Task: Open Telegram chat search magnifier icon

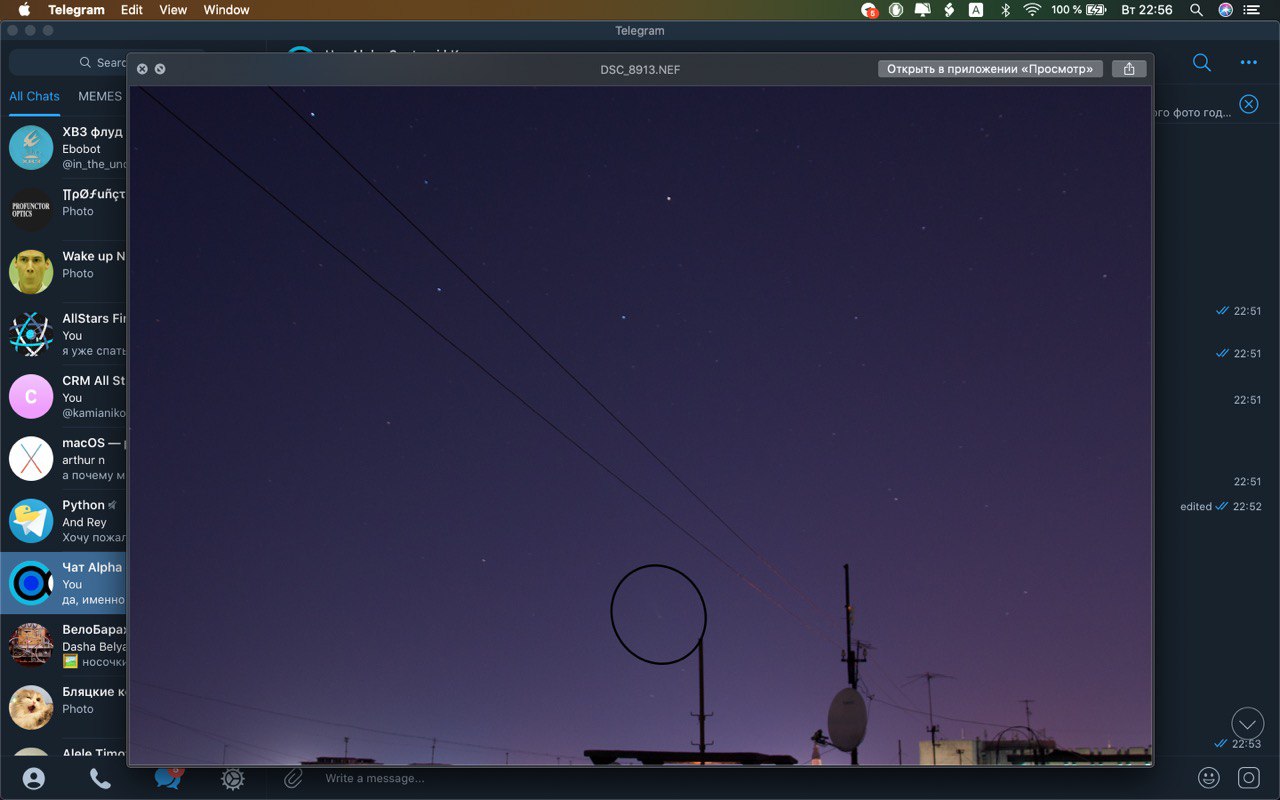Action: pyautogui.click(x=1202, y=62)
